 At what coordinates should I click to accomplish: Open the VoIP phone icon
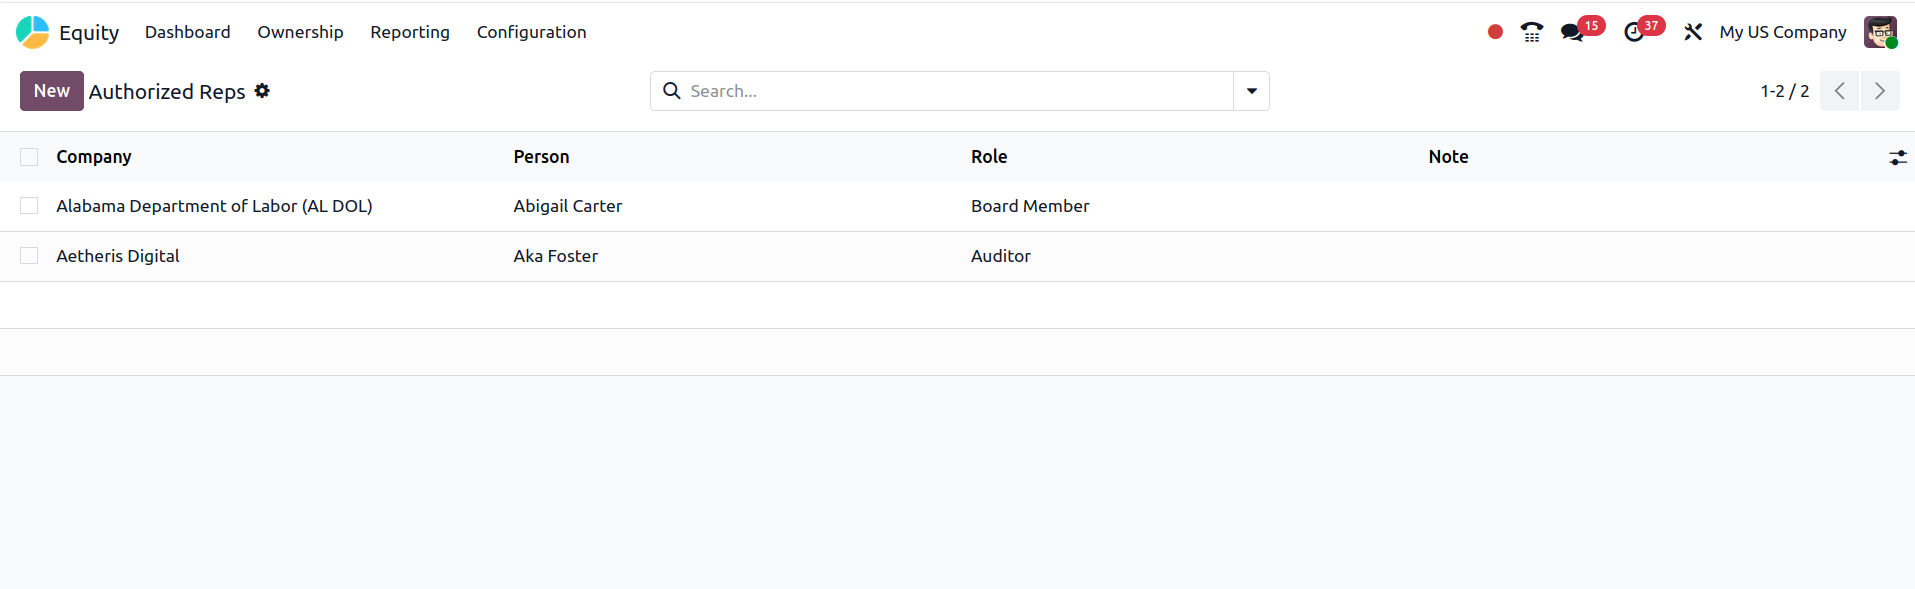tap(1531, 32)
